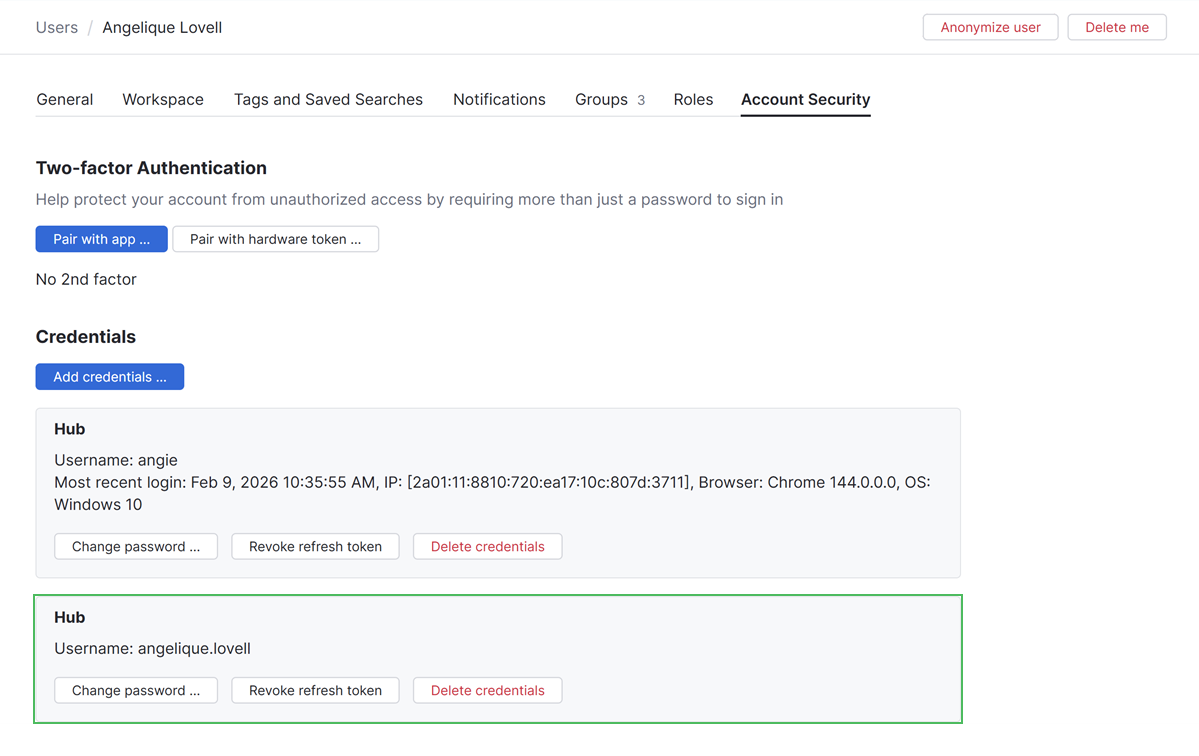Open the Workspace tab
The height and width of the screenshot is (756, 1199).
[x=163, y=99]
